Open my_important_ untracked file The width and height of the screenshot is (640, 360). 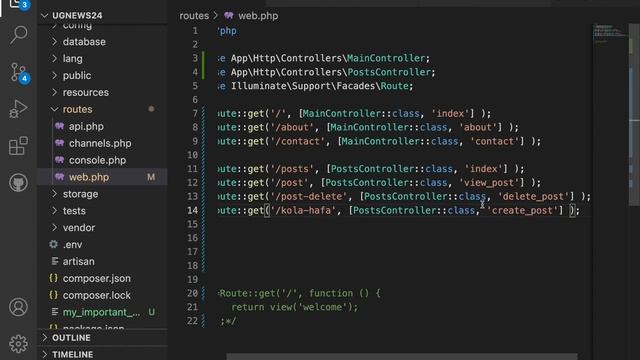pos(102,312)
